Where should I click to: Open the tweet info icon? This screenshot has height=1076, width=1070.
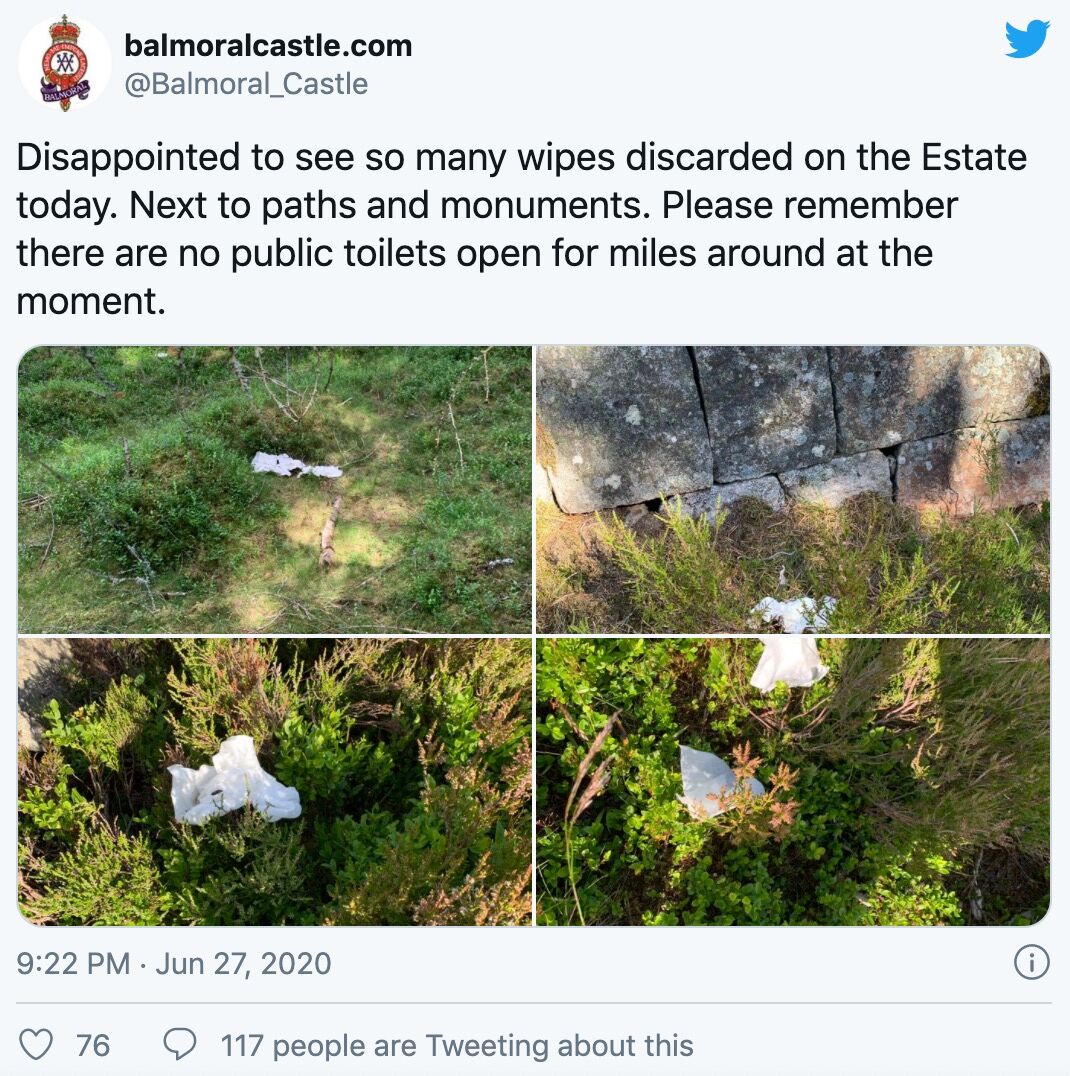(x=1032, y=961)
